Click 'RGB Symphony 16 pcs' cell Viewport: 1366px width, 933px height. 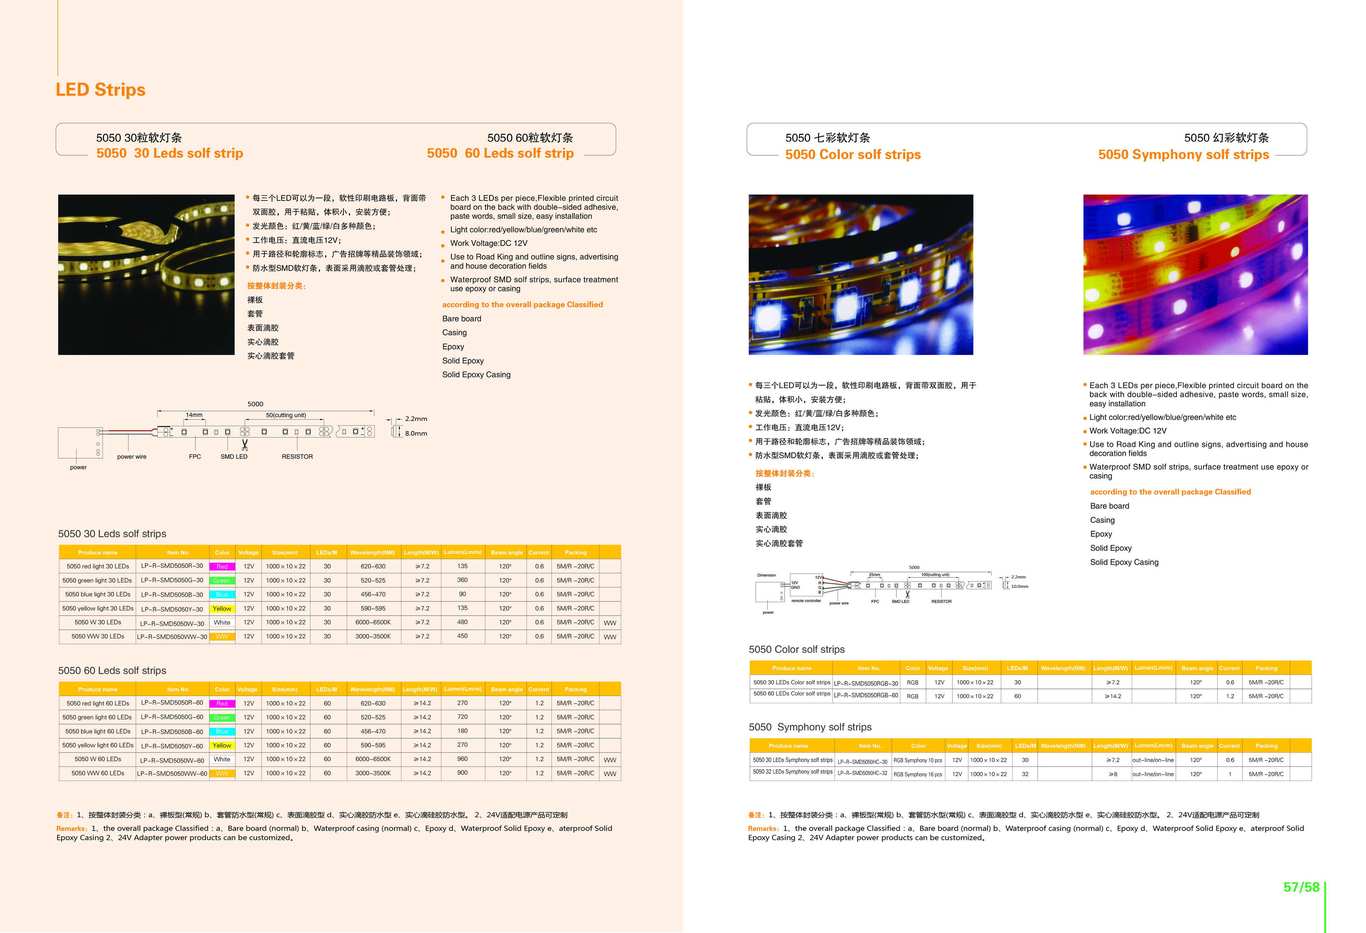coord(918,773)
